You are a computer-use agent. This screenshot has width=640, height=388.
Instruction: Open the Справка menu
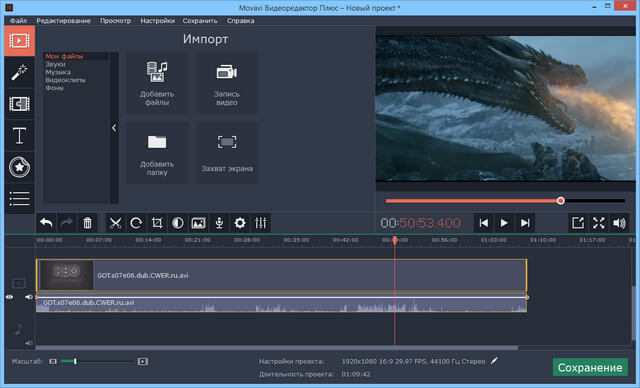(x=241, y=20)
